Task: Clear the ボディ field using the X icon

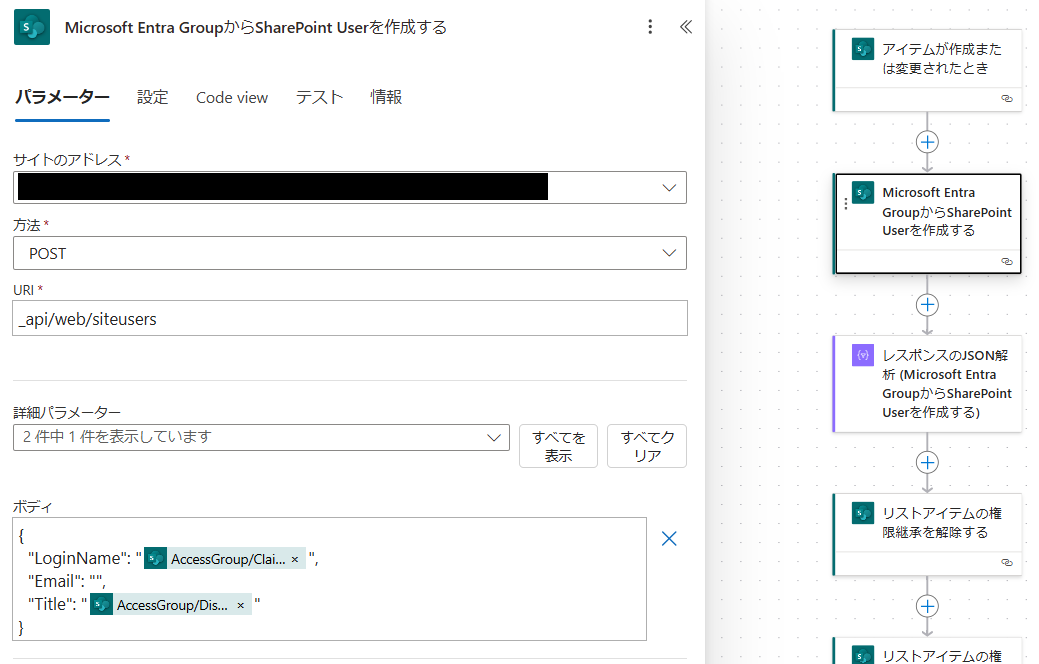Action: tap(669, 538)
